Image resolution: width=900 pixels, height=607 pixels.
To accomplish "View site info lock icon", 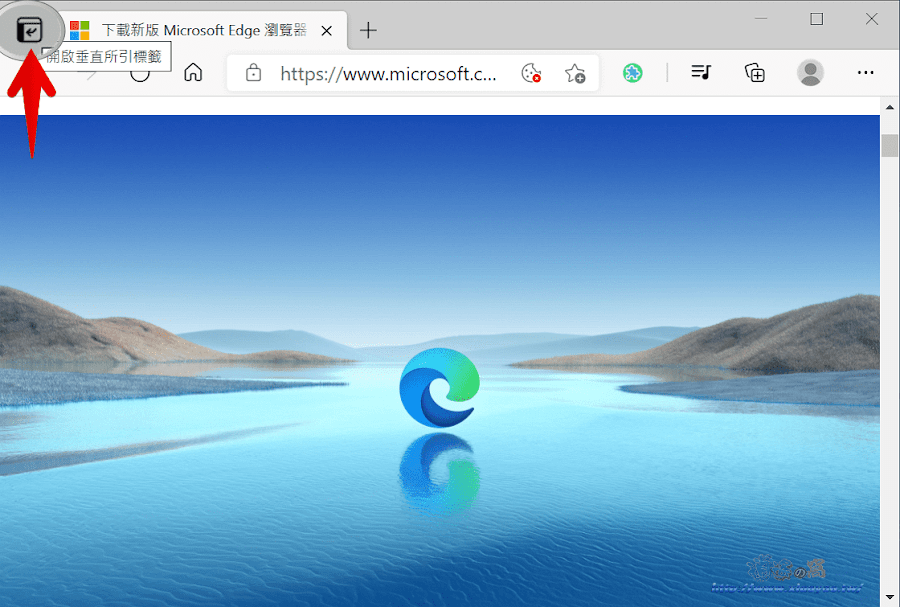I will click(253, 73).
